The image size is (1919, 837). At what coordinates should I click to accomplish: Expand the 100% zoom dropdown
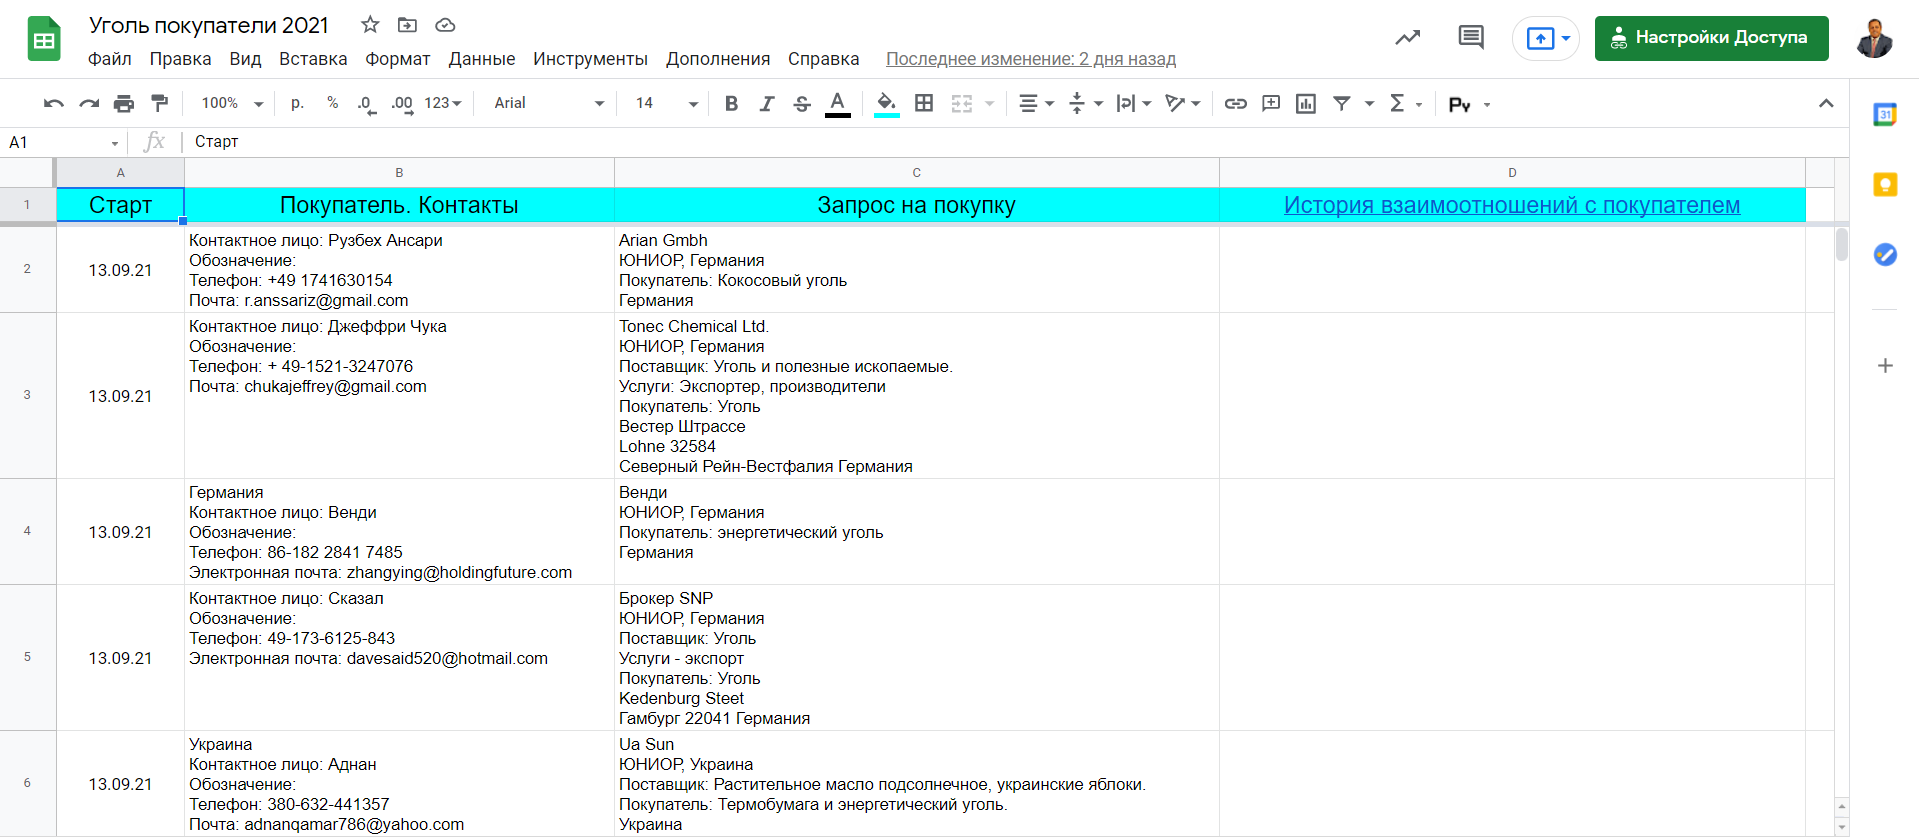coord(232,103)
